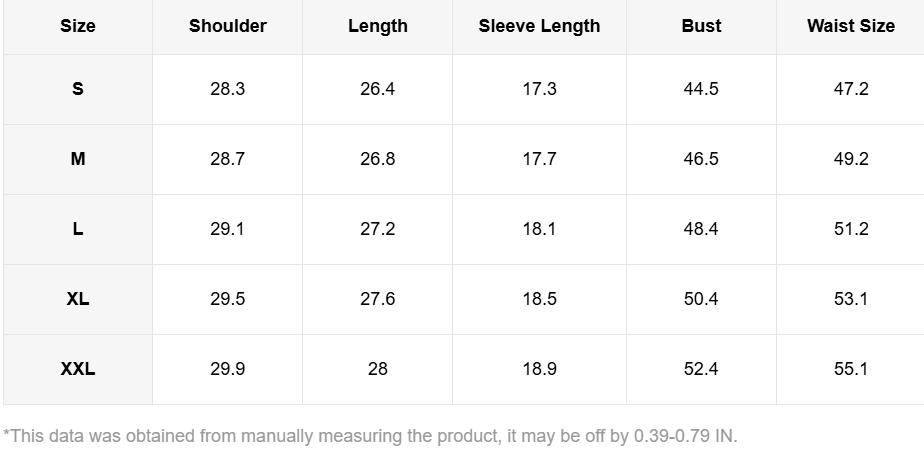The height and width of the screenshot is (465, 924).
Task: Click bust value 50.4 for size XL
Action: [701, 299]
